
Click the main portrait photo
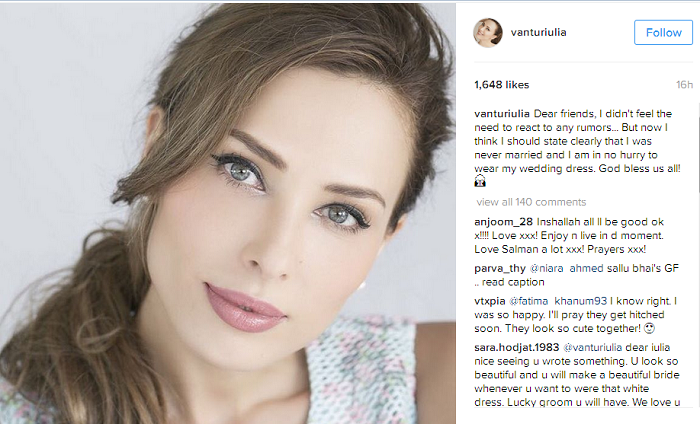click(x=228, y=213)
